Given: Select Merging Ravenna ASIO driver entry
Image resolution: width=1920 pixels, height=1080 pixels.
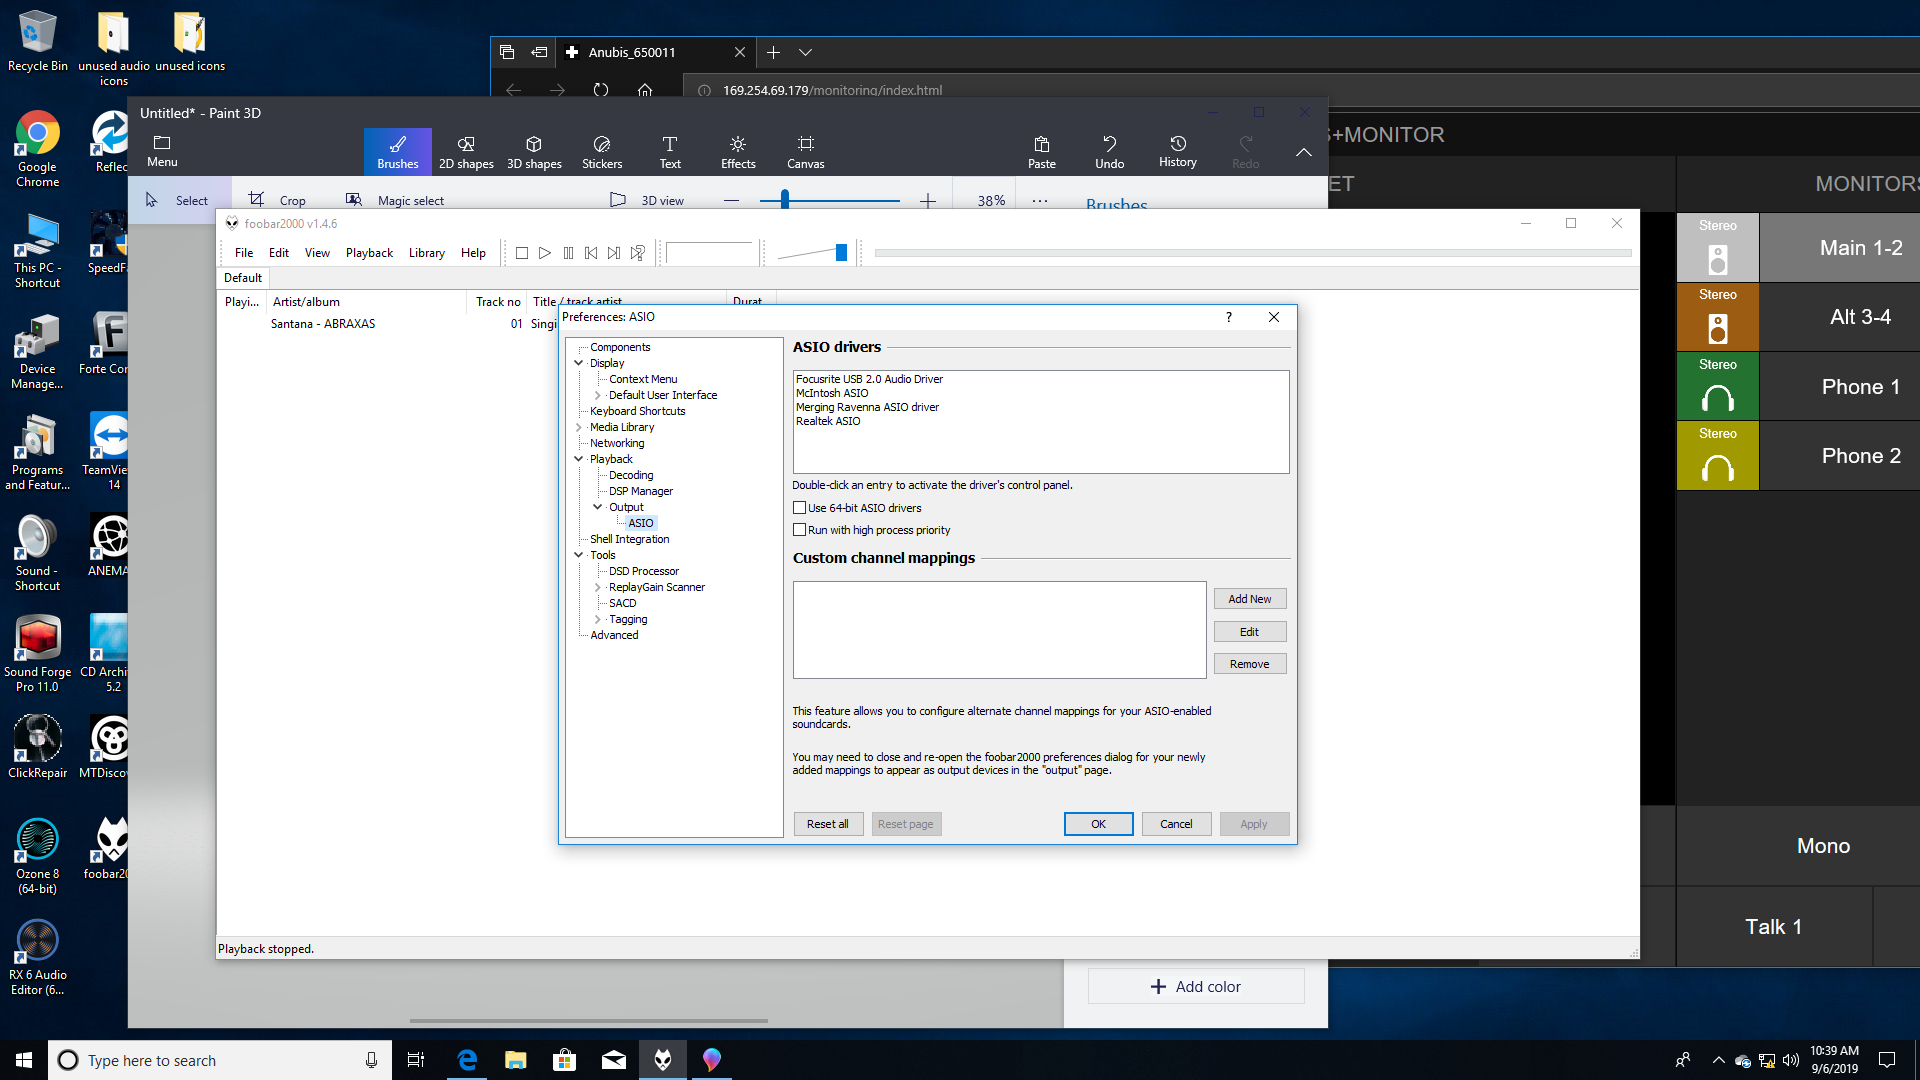Looking at the screenshot, I should pos(867,407).
